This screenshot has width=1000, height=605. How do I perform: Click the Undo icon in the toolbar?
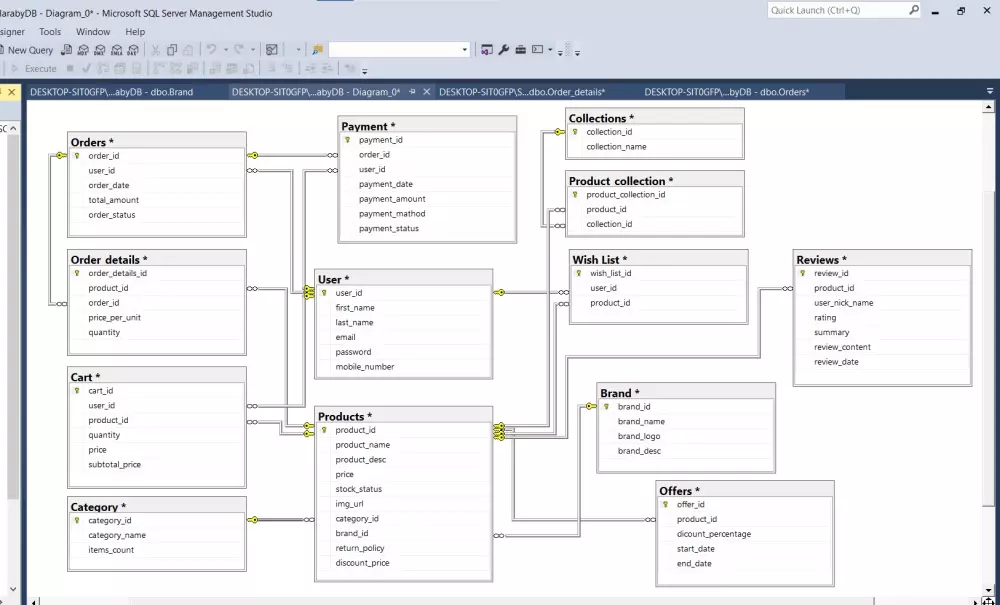(210, 49)
